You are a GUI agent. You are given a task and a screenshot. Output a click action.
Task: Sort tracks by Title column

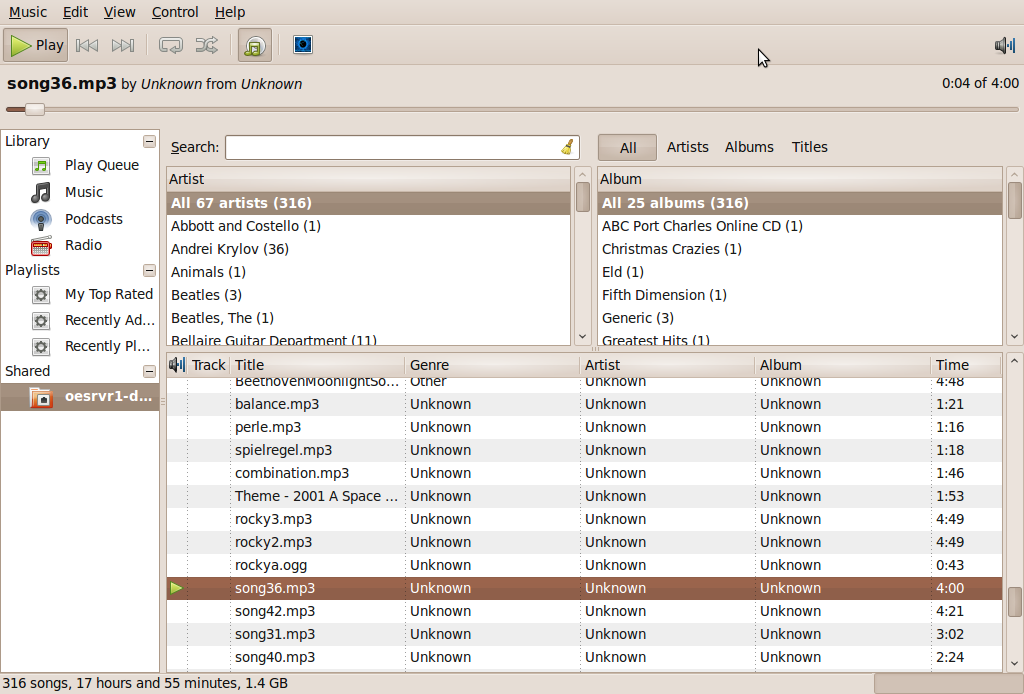pyautogui.click(x=317, y=365)
